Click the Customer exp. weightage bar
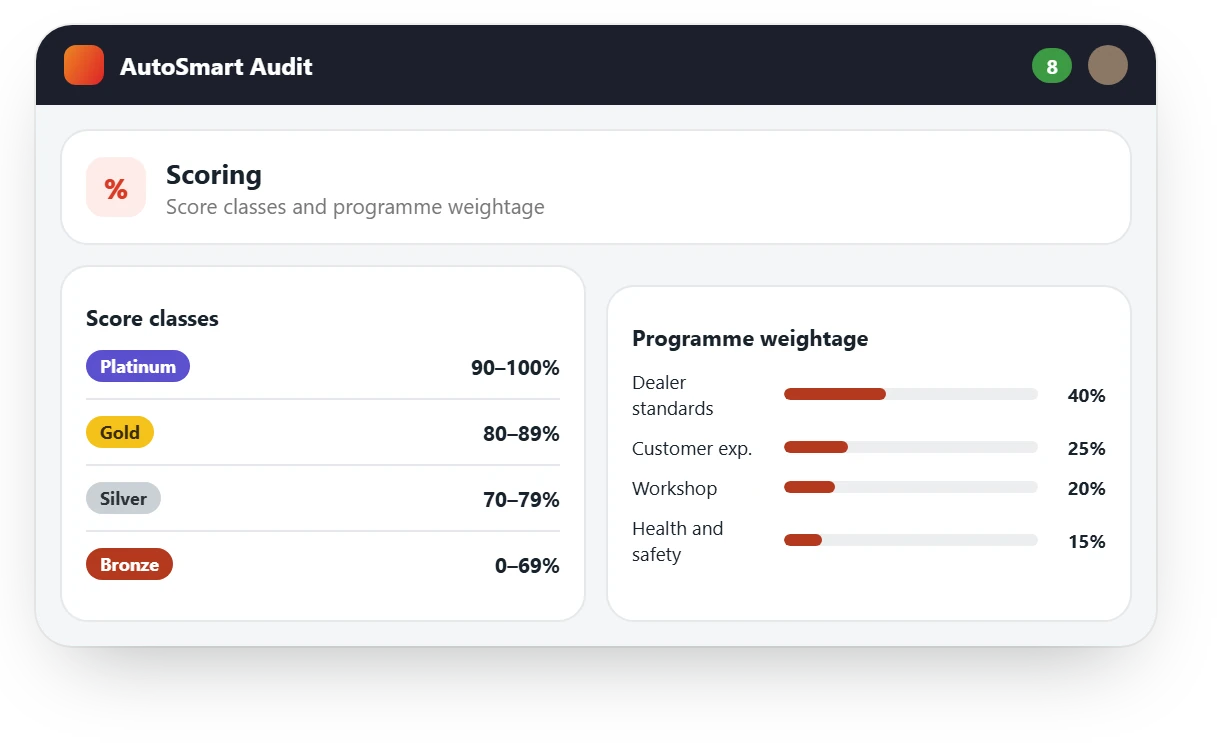The width and height of the screenshot is (1217, 743). click(911, 447)
